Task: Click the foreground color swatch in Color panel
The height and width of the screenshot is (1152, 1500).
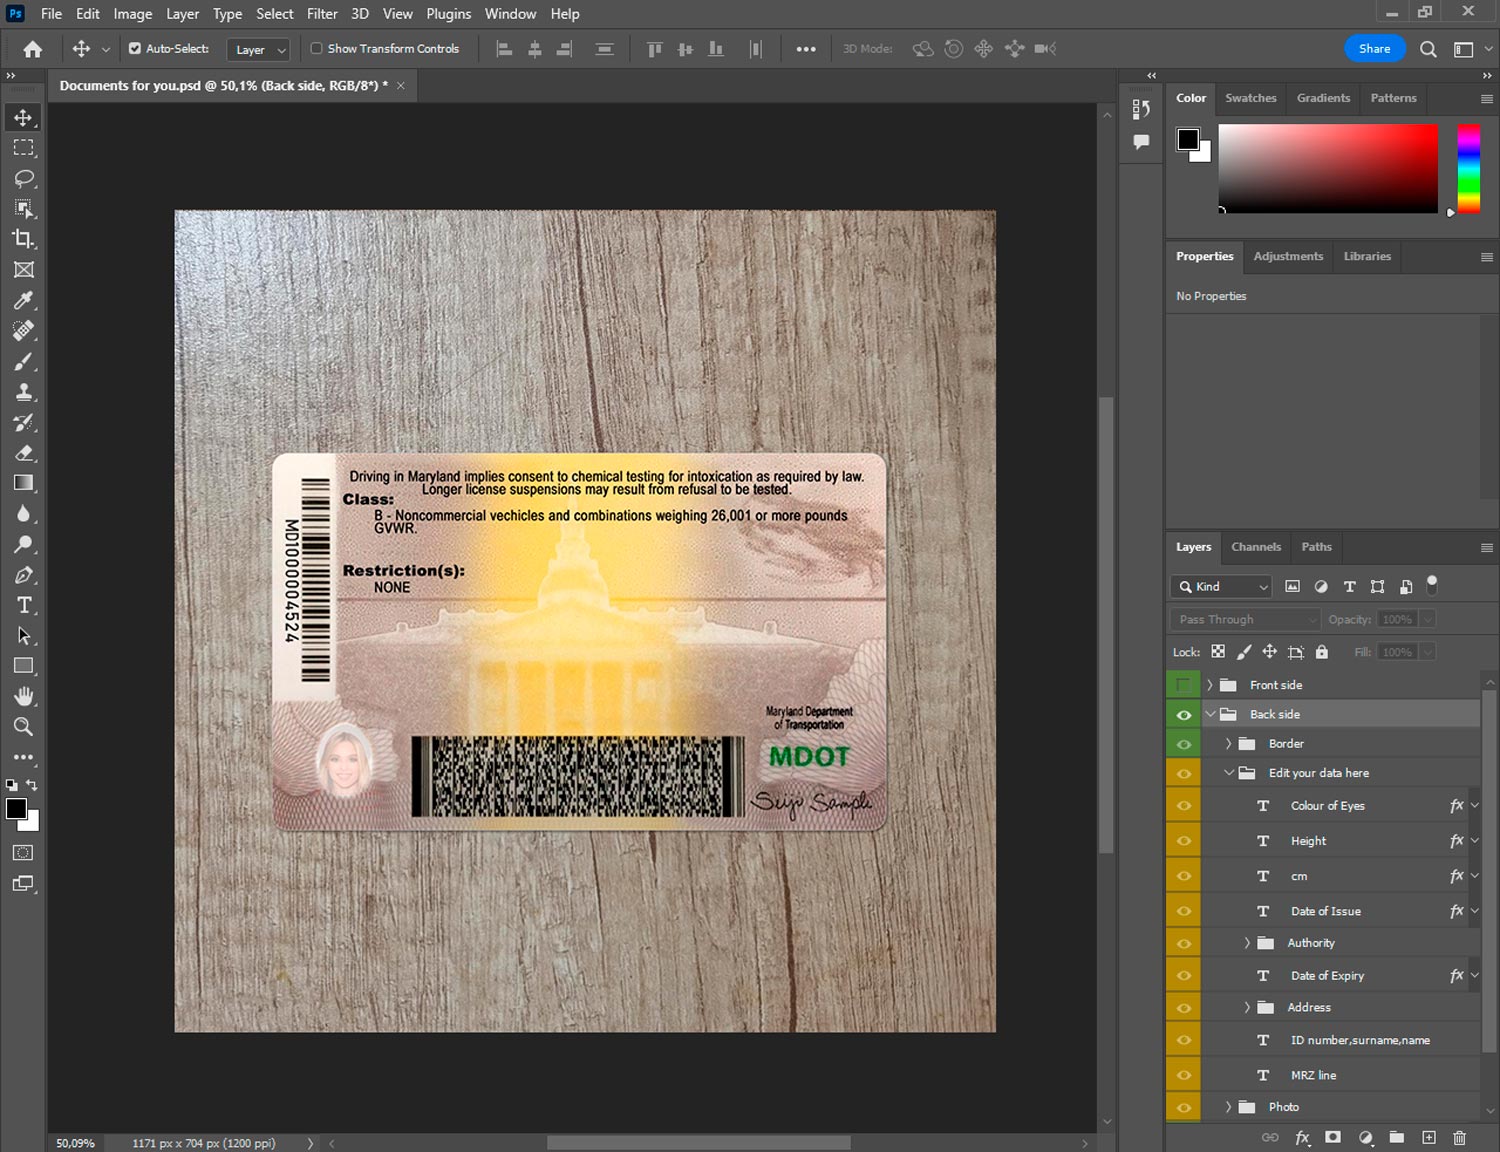Action: [1188, 139]
